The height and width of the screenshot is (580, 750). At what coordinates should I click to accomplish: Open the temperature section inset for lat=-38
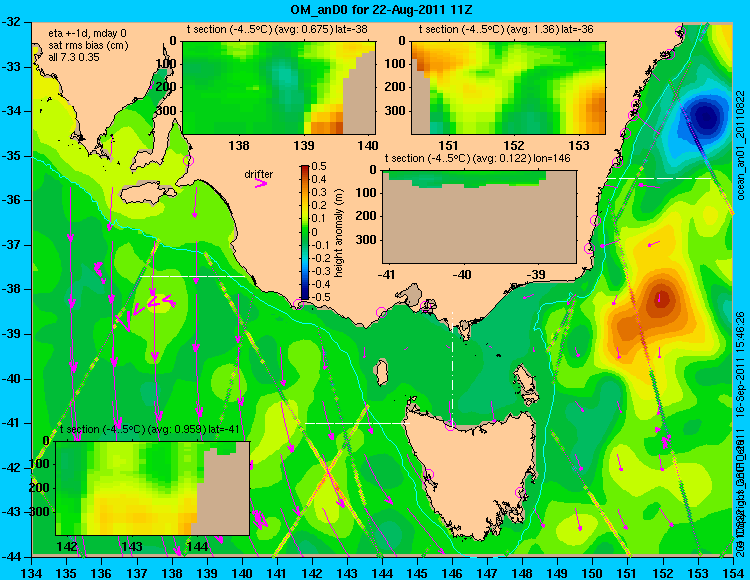click(279, 88)
